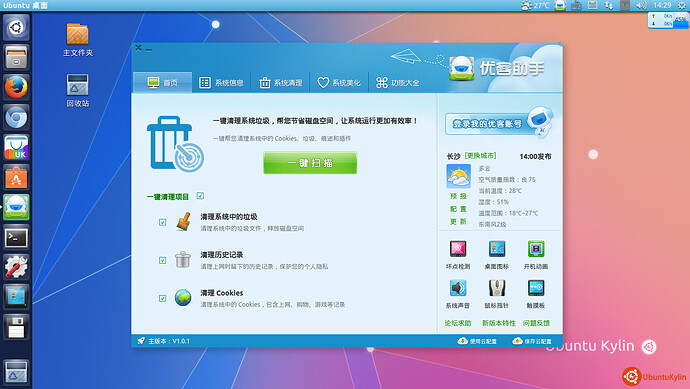
Task: Click the volume icon in top panel
Action: (x=641, y=5)
